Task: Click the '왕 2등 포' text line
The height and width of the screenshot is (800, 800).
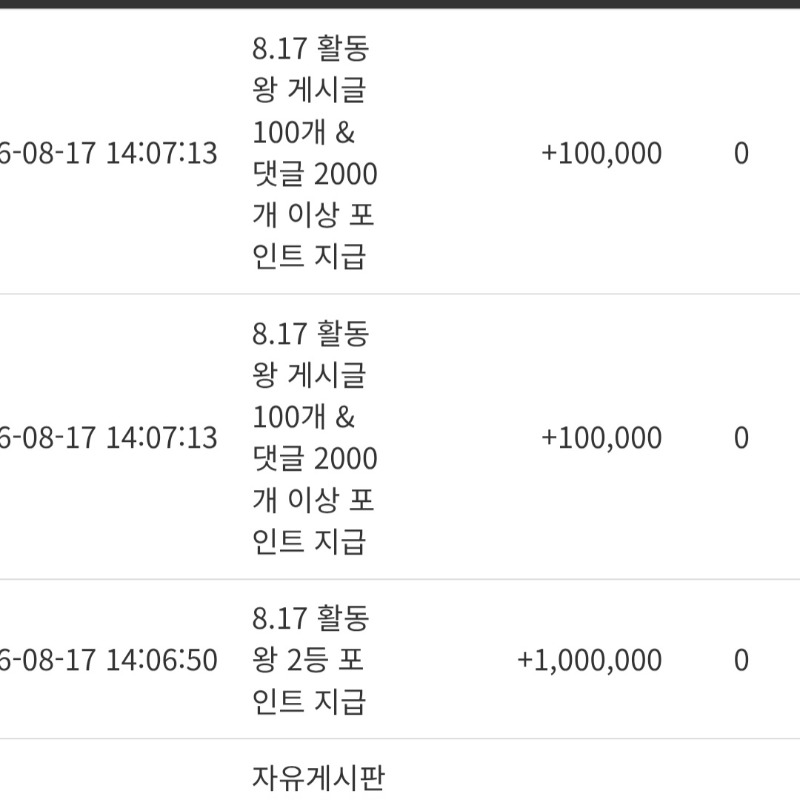Action: click(x=308, y=660)
